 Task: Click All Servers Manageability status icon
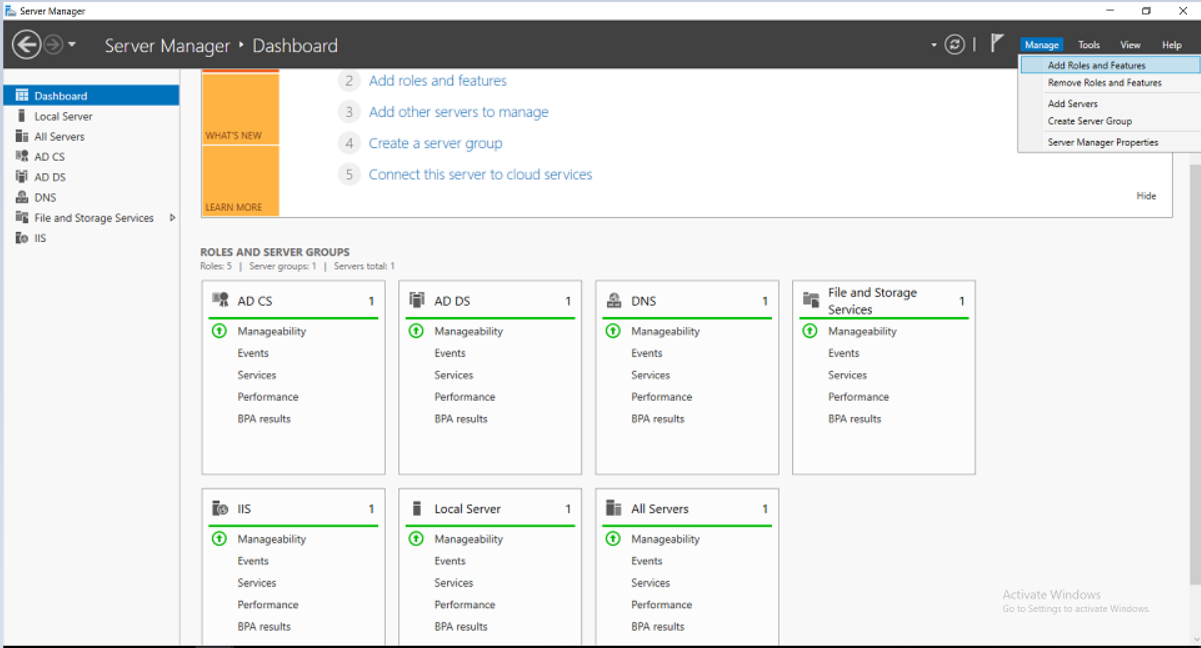613,539
